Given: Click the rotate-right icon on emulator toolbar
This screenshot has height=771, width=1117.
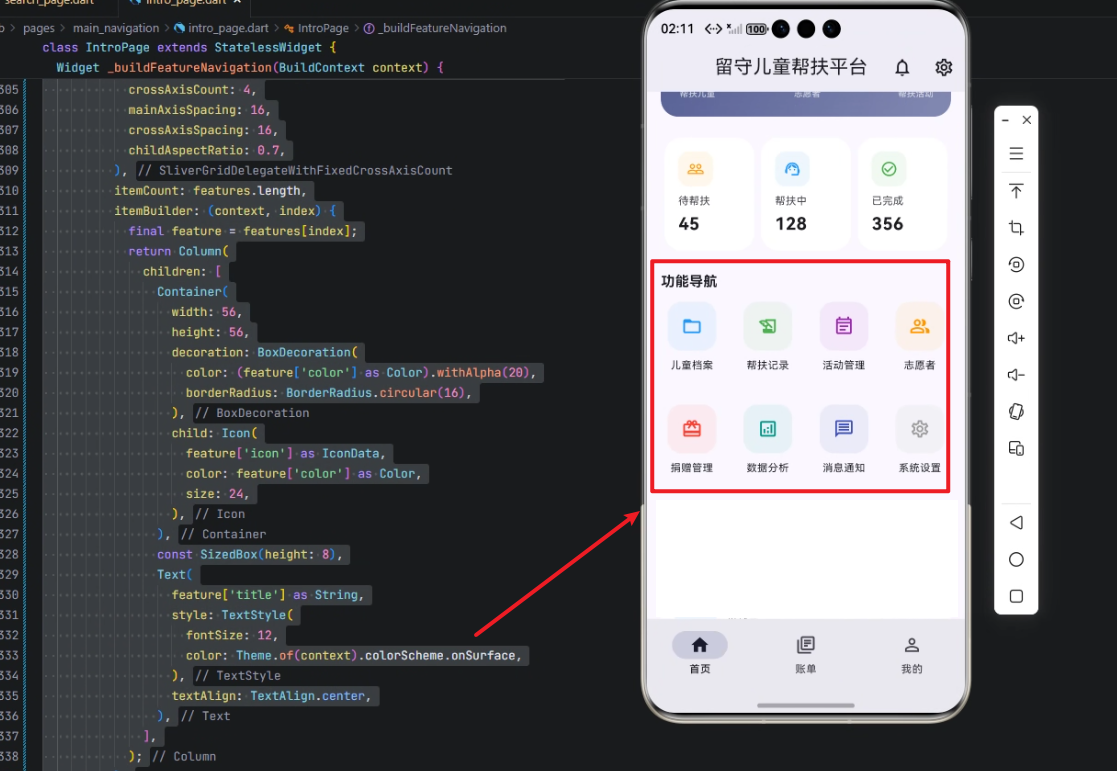Looking at the screenshot, I should (x=1016, y=301).
